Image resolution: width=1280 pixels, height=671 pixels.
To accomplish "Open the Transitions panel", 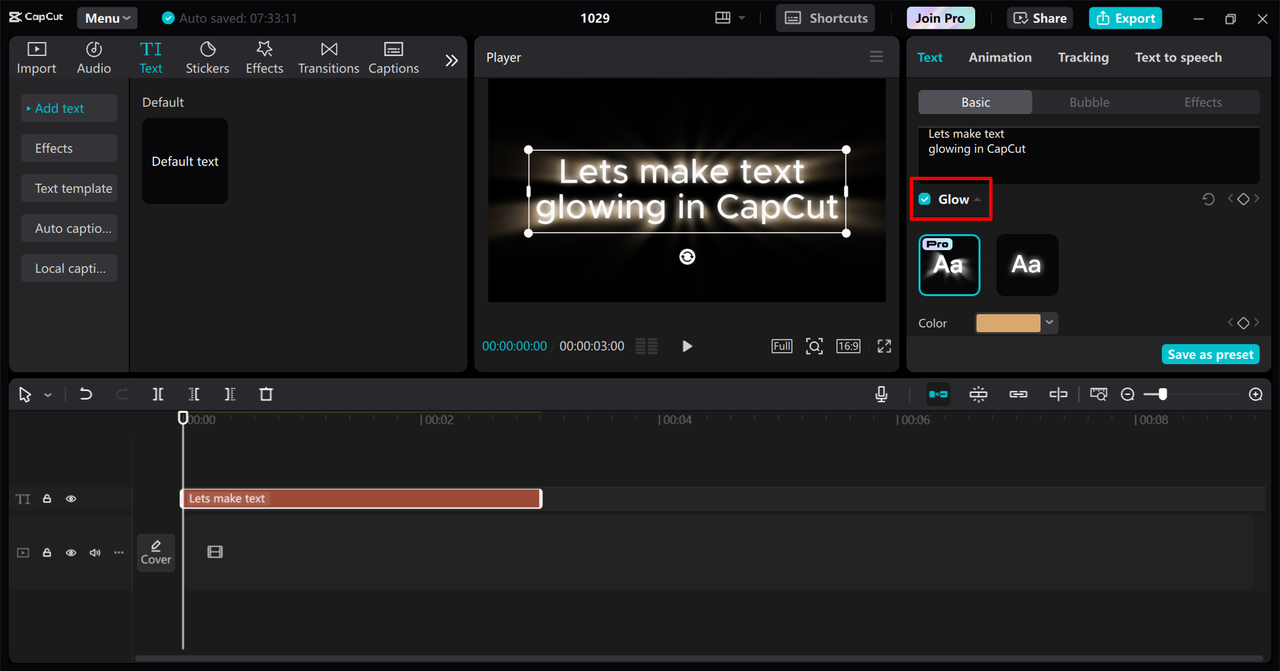I will coord(328,58).
